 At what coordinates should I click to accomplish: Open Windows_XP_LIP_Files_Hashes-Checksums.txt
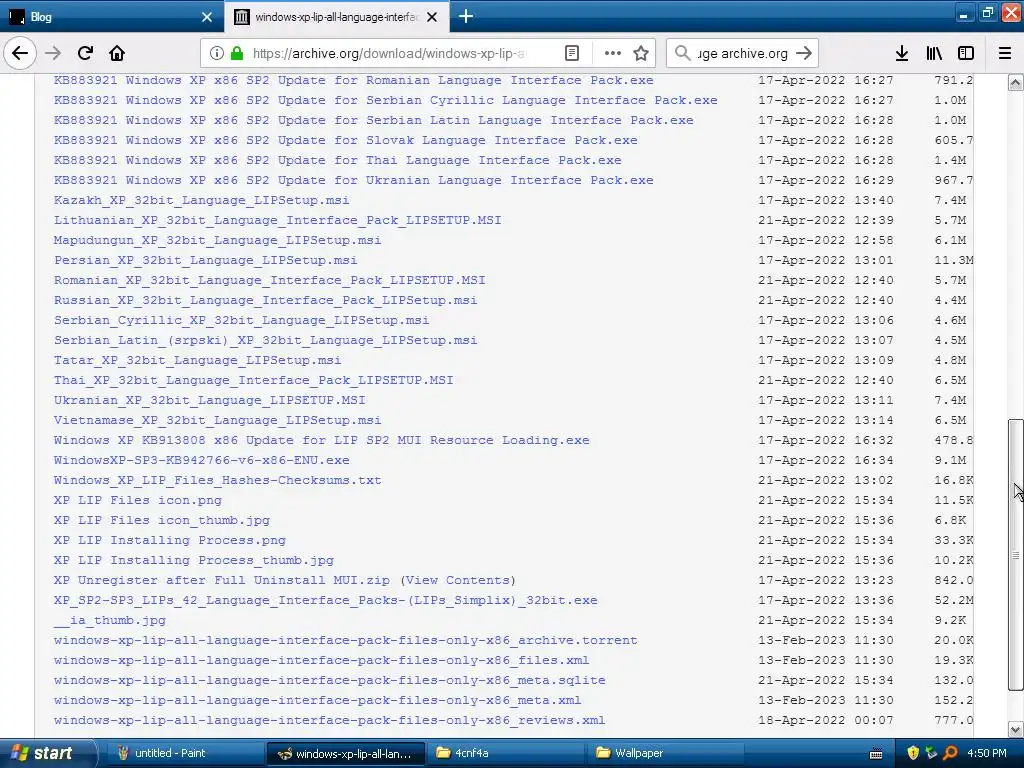click(x=217, y=480)
